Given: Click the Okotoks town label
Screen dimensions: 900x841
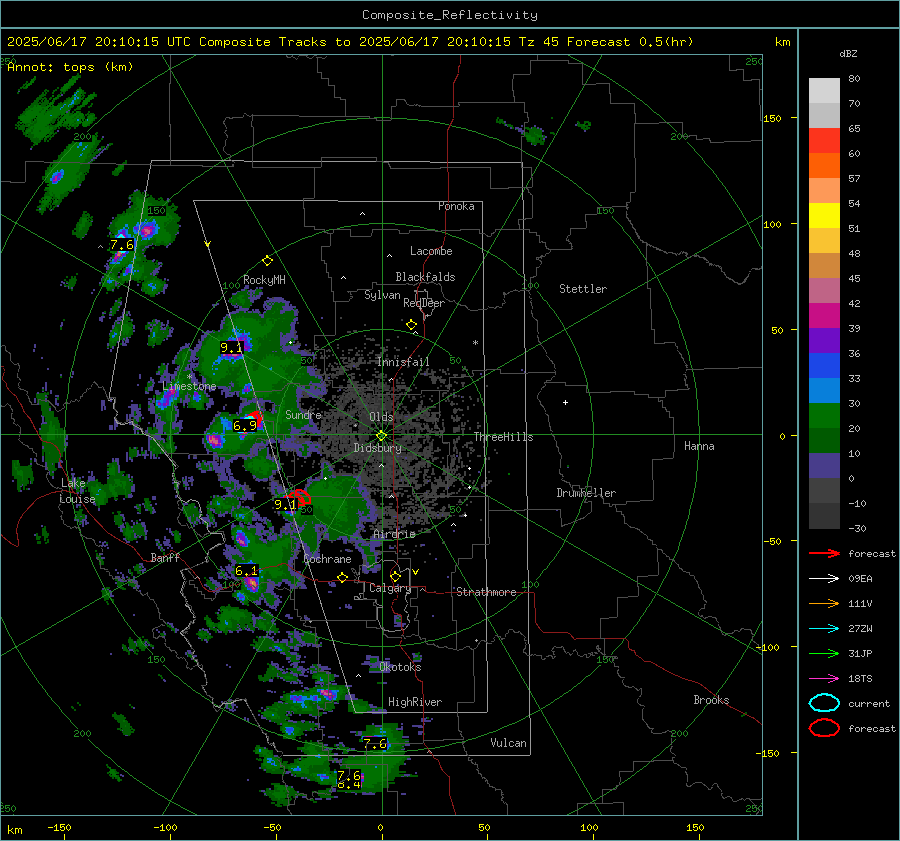Looking at the screenshot, I should pyautogui.click(x=400, y=667).
